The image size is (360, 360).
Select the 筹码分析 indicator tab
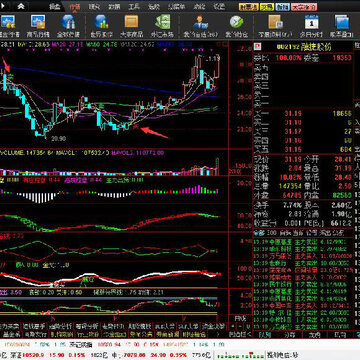click(x=86, y=326)
